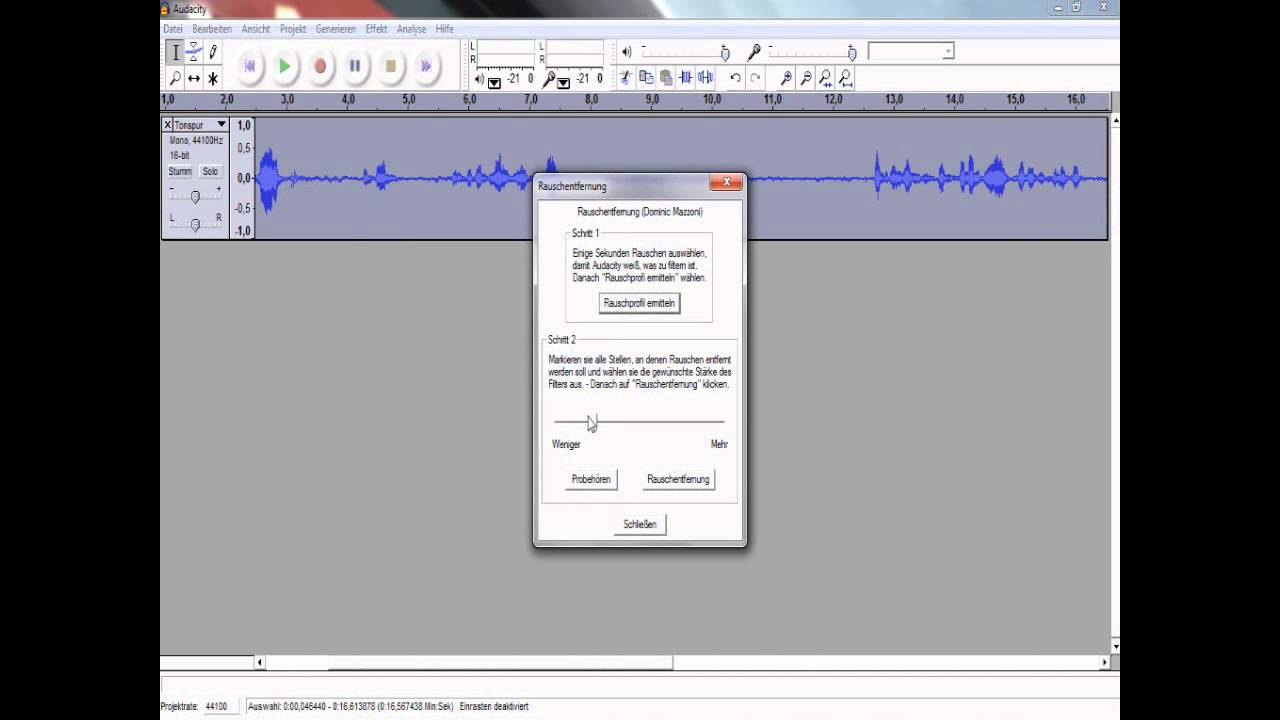Click the Stop button

391,66
